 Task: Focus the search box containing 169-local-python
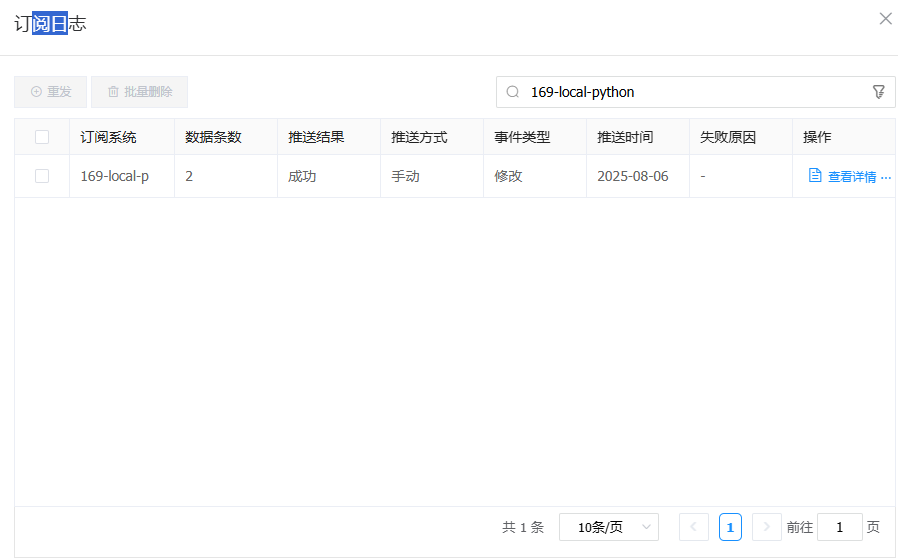pyautogui.click(x=690, y=92)
